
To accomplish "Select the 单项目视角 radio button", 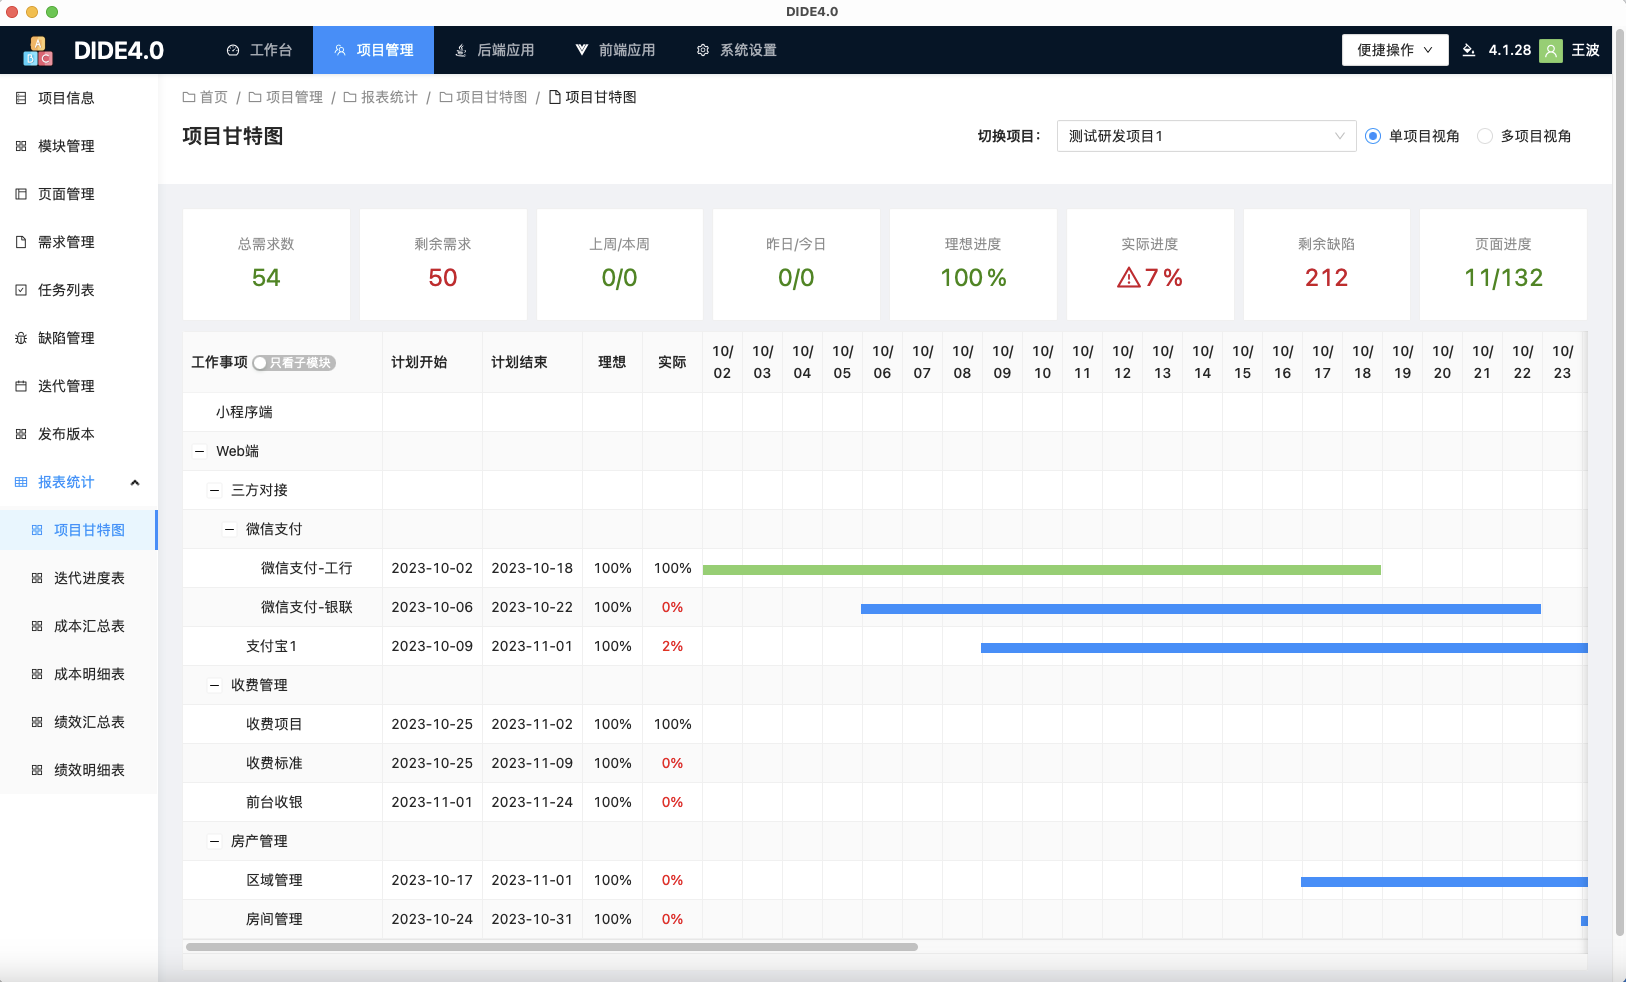I will [x=1373, y=136].
